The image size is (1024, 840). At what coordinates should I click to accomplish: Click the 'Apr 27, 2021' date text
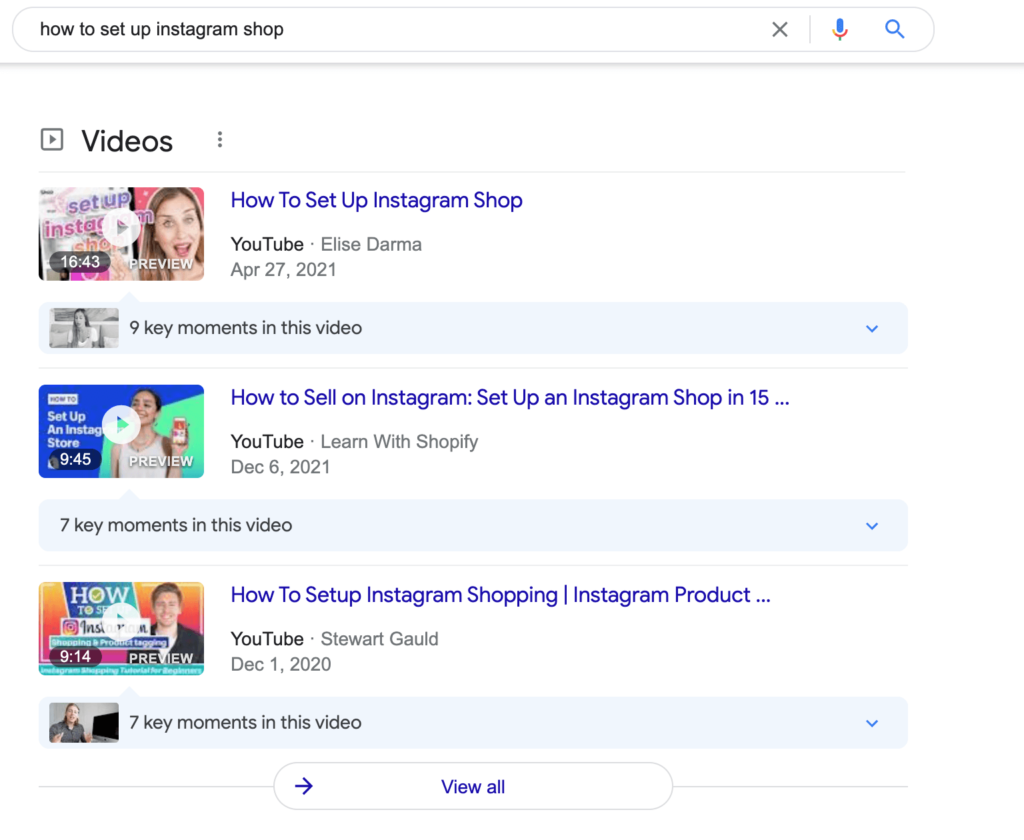283,270
